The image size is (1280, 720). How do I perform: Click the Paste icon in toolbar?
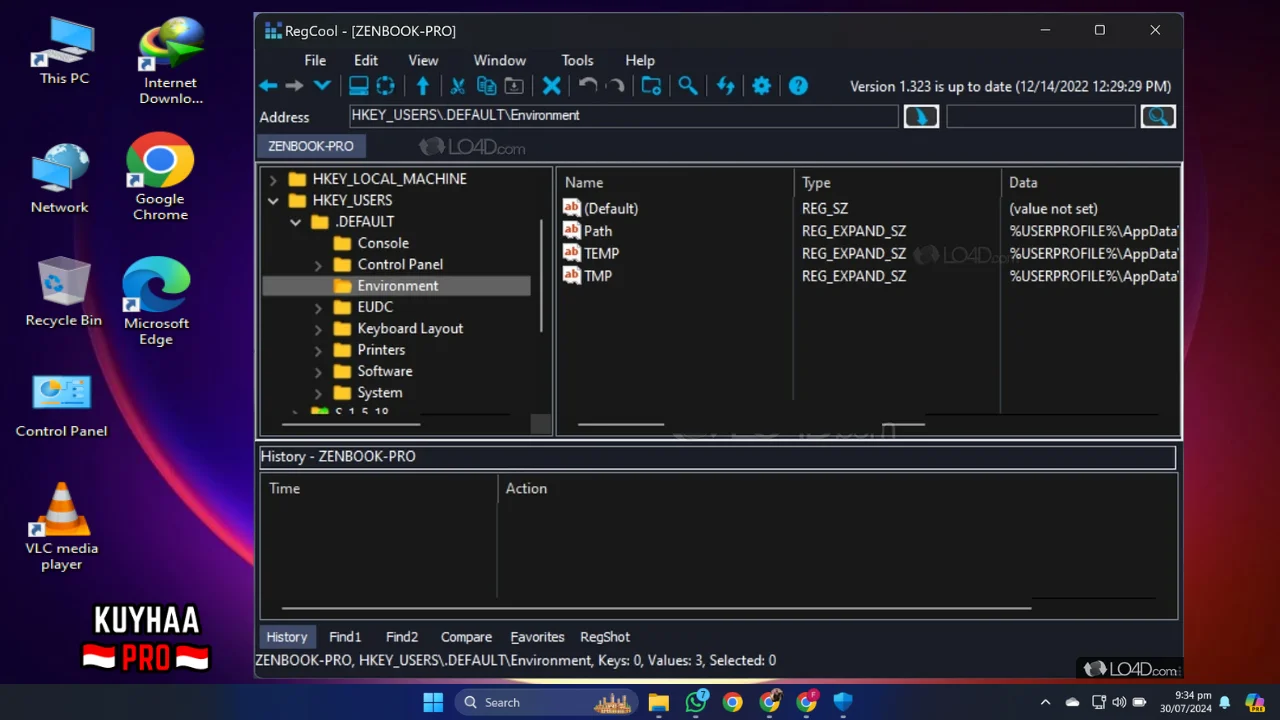[513, 86]
